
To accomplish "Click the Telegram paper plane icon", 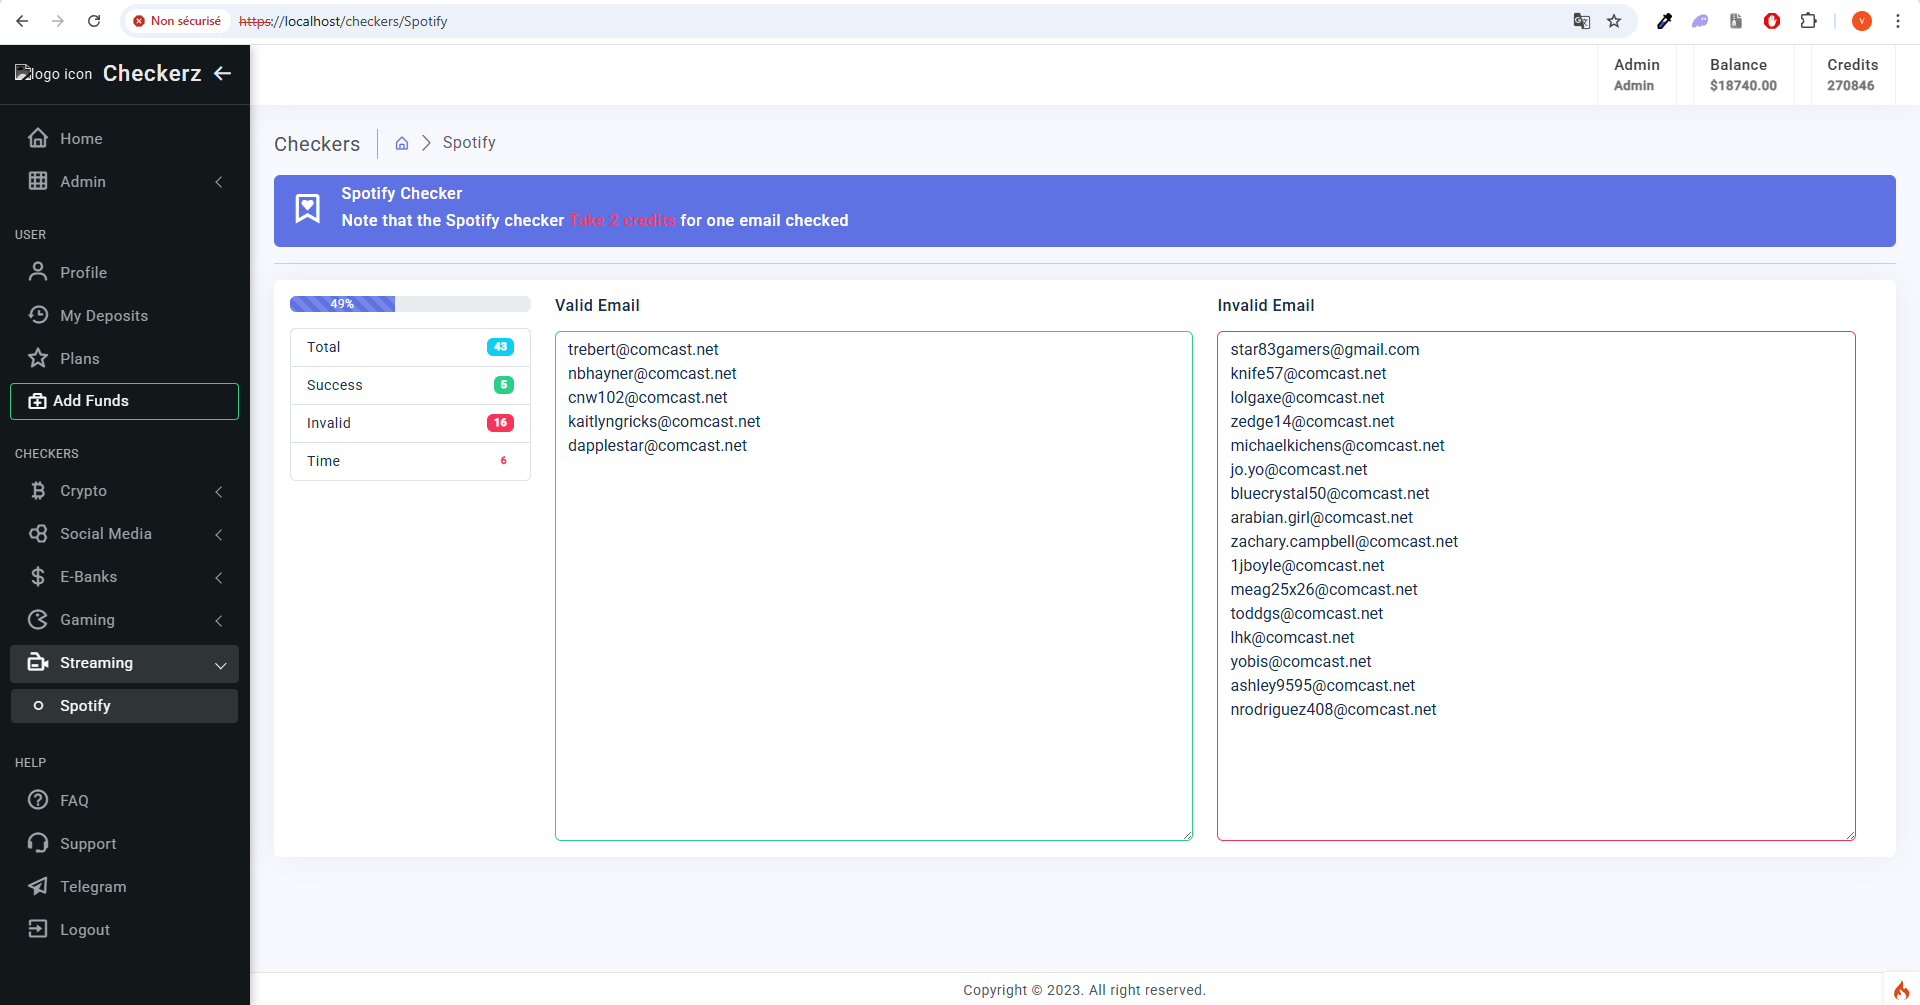I will pos(38,886).
